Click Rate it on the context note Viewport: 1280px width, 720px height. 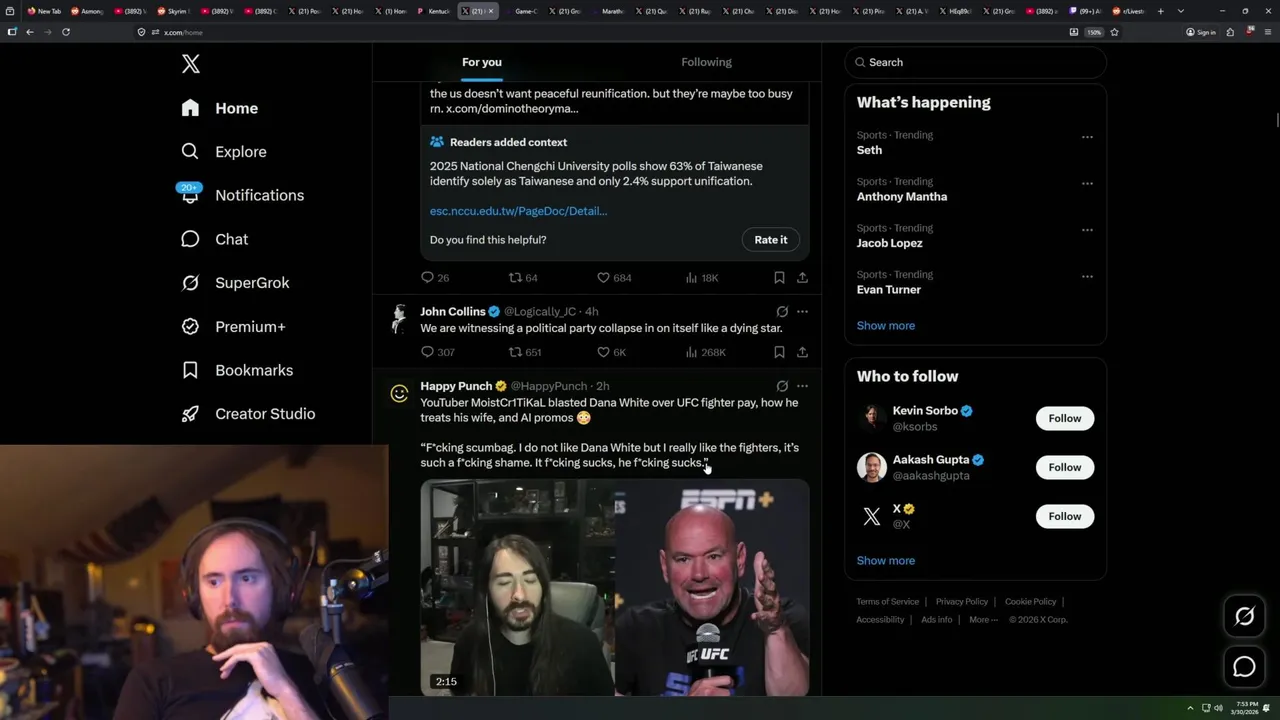pos(770,240)
